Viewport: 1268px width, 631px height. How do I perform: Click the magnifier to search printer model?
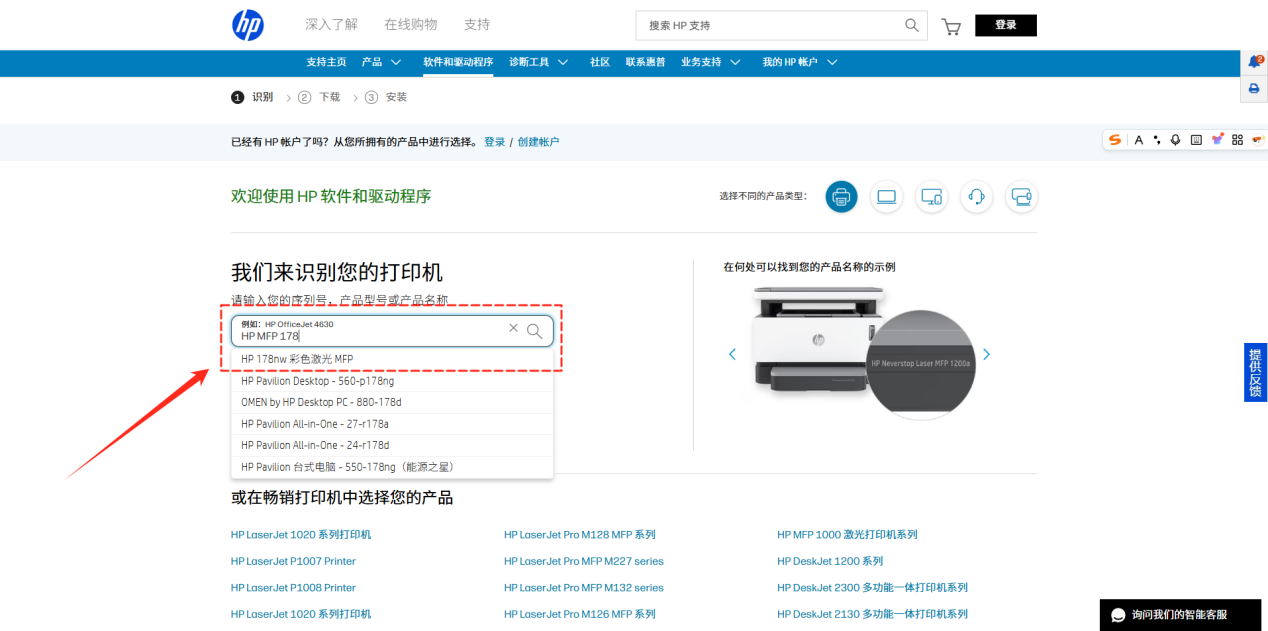[535, 330]
